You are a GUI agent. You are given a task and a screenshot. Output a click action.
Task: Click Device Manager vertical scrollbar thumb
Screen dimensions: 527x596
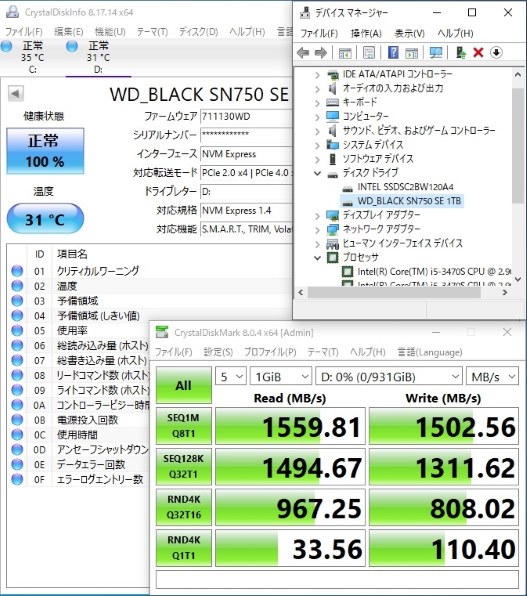coord(517,146)
